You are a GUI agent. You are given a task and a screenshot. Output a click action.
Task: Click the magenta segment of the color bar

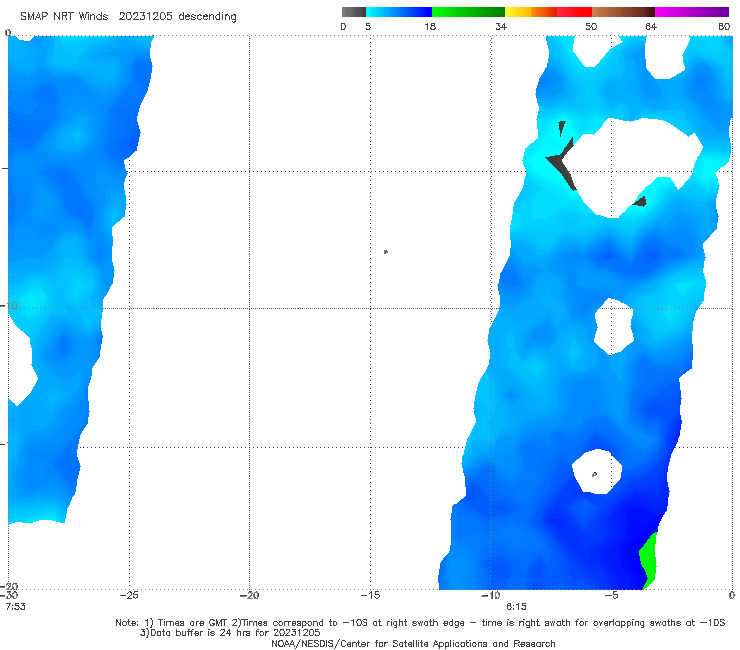click(x=692, y=12)
